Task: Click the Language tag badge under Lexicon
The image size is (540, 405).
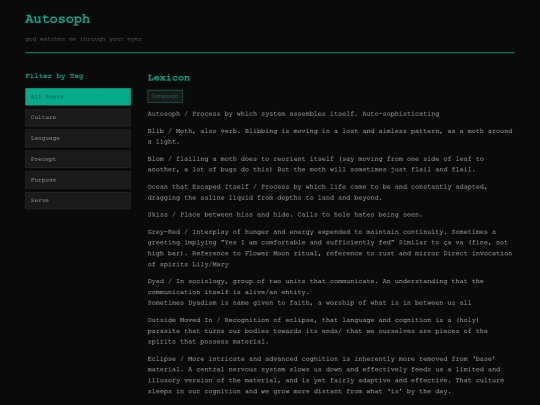Action: [x=165, y=96]
